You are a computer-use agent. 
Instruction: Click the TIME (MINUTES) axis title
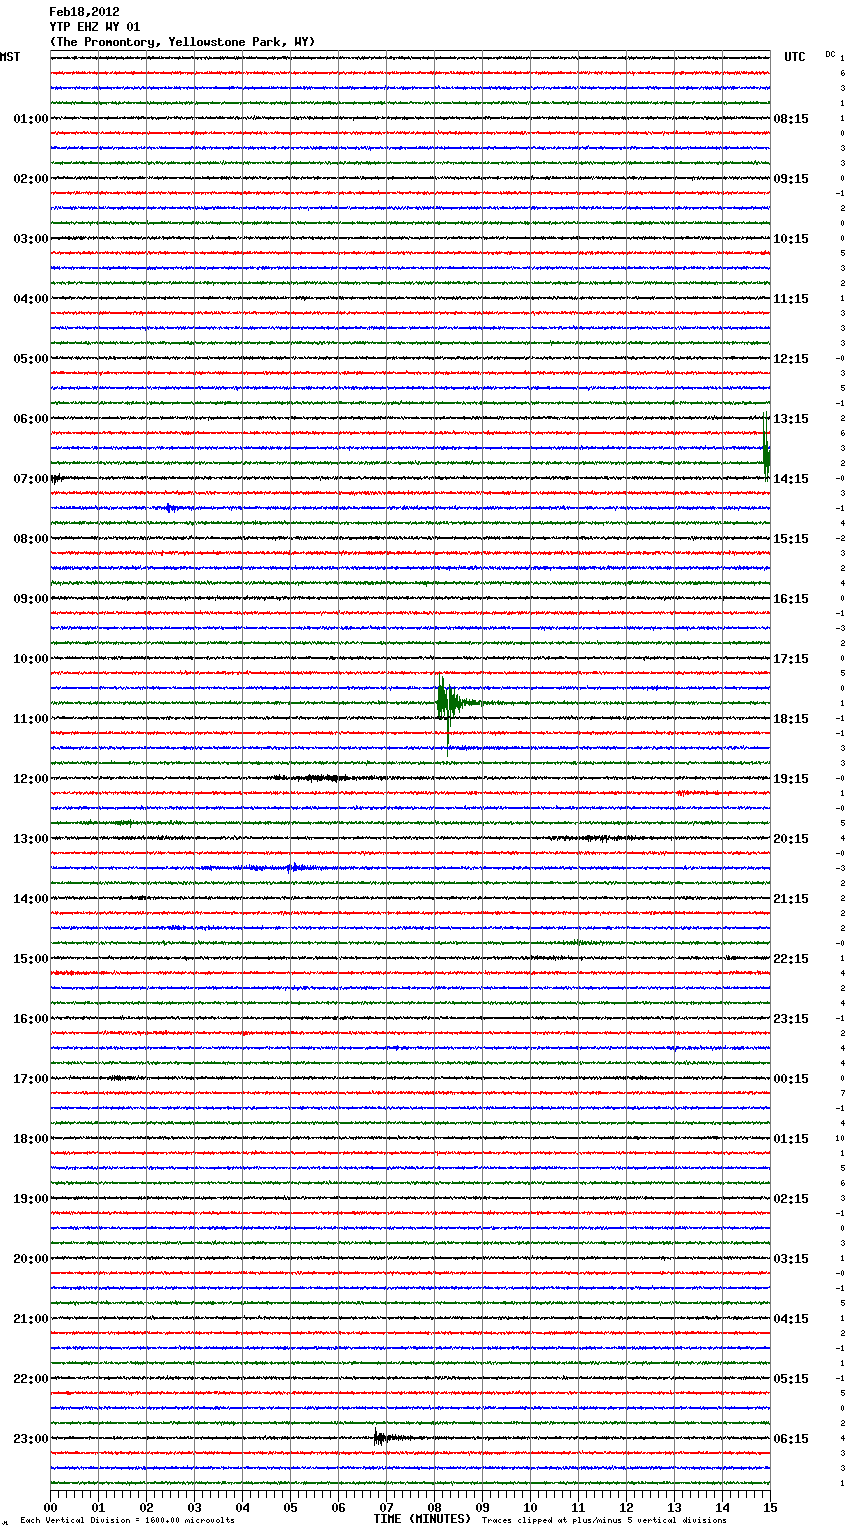tap(422, 1519)
